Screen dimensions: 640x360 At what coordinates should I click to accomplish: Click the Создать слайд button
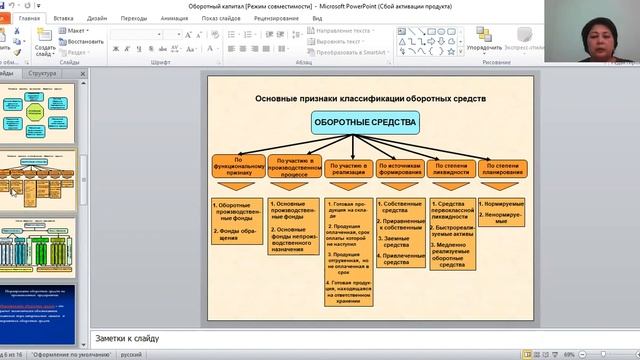point(44,42)
